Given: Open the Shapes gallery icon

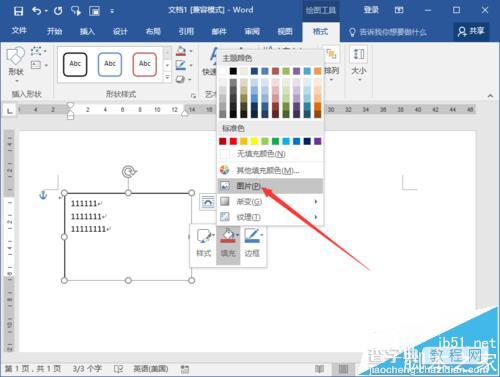Looking at the screenshot, I should tap(15, 55).
